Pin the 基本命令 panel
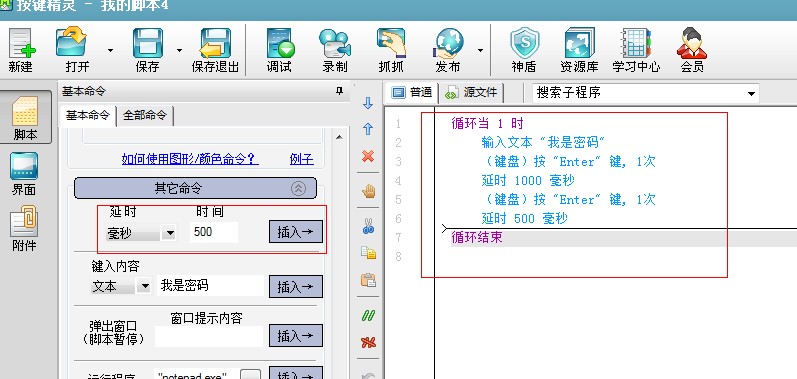Screen dimensions: 797x379 (340, 91)
